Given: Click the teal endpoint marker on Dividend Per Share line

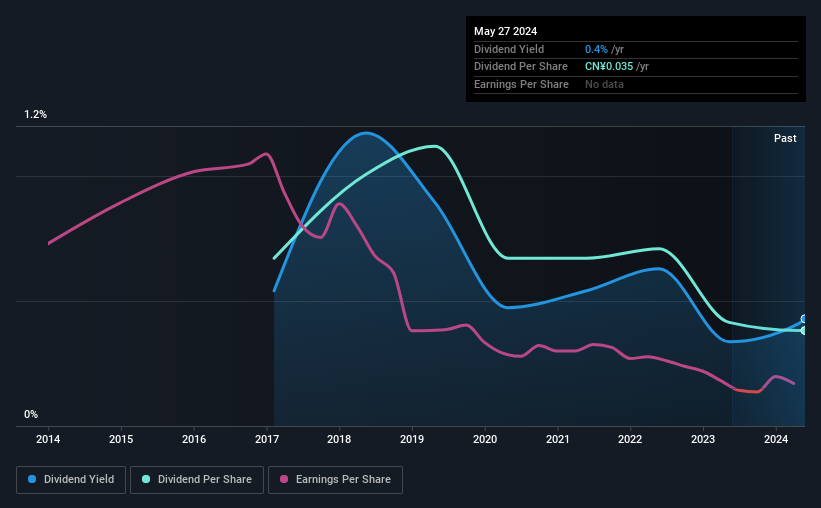Looking at the screenshot, I should (804, 330).
